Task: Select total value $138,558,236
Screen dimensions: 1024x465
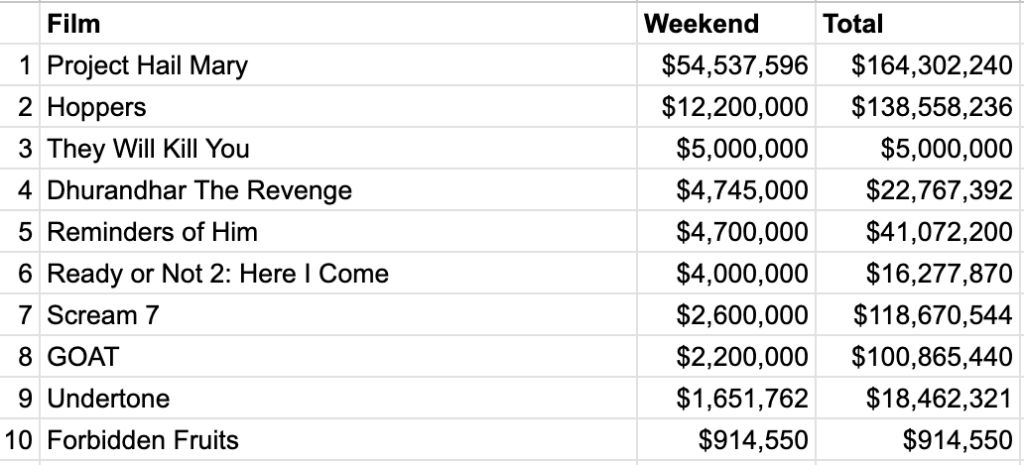Action: click(920, 106)
